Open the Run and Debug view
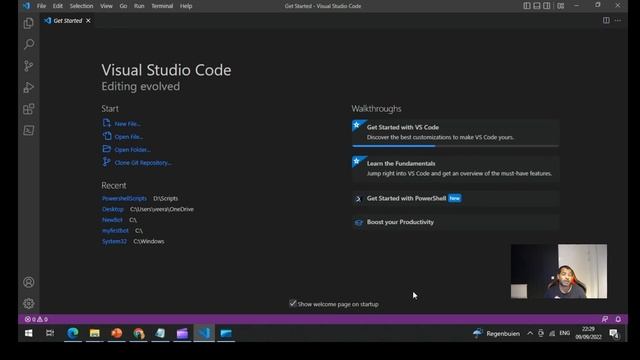Viewport: 640px width, 360px height. [x=29, y=87]
